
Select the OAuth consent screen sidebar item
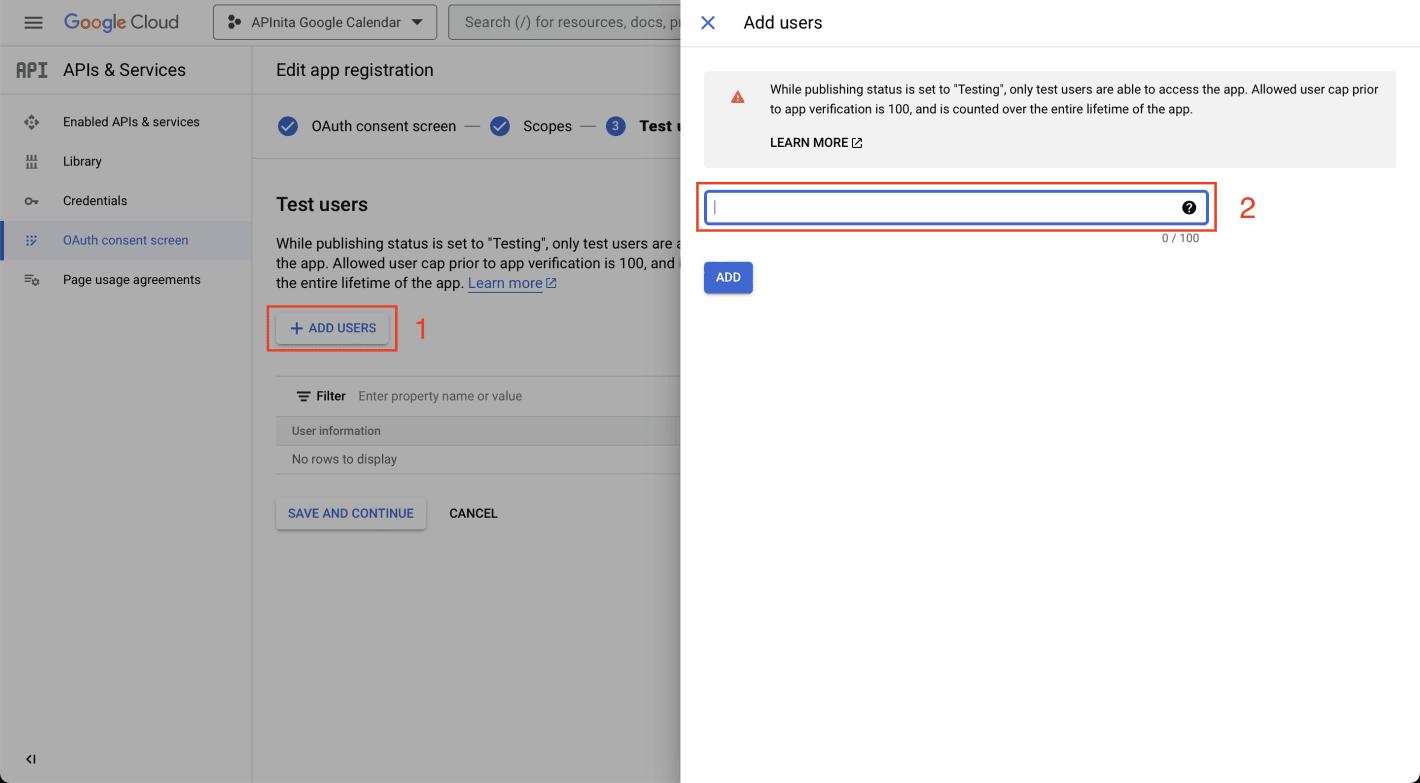pos(125,240)
